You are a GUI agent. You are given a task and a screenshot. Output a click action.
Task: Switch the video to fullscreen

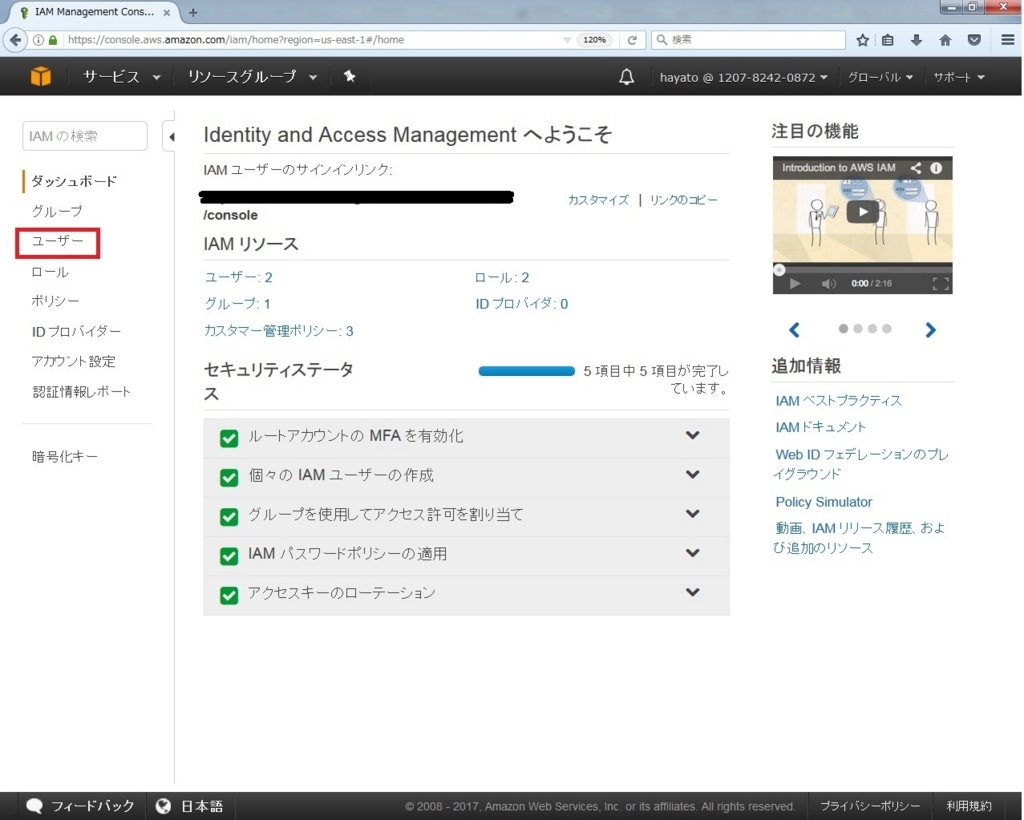click(x=940, y=283)
